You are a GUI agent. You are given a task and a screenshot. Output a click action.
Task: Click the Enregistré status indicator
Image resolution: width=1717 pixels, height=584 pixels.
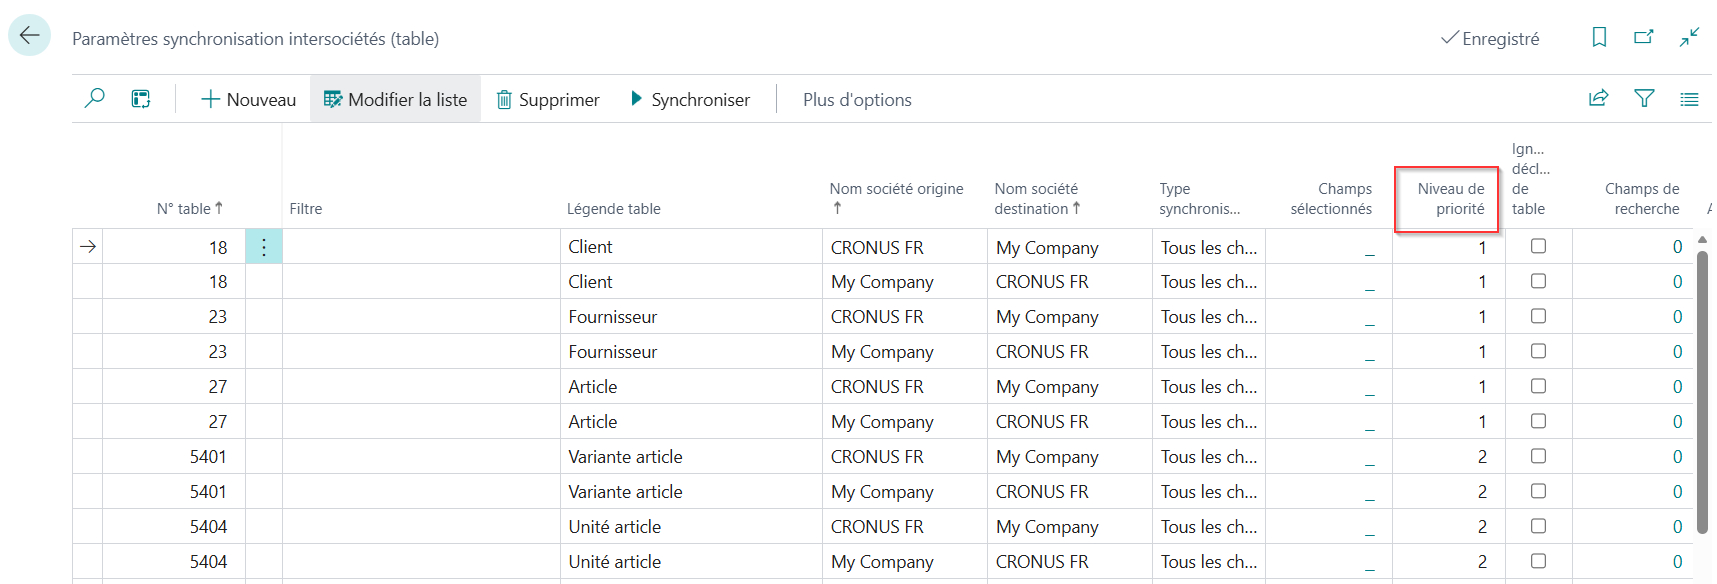tap(1490, 38)
